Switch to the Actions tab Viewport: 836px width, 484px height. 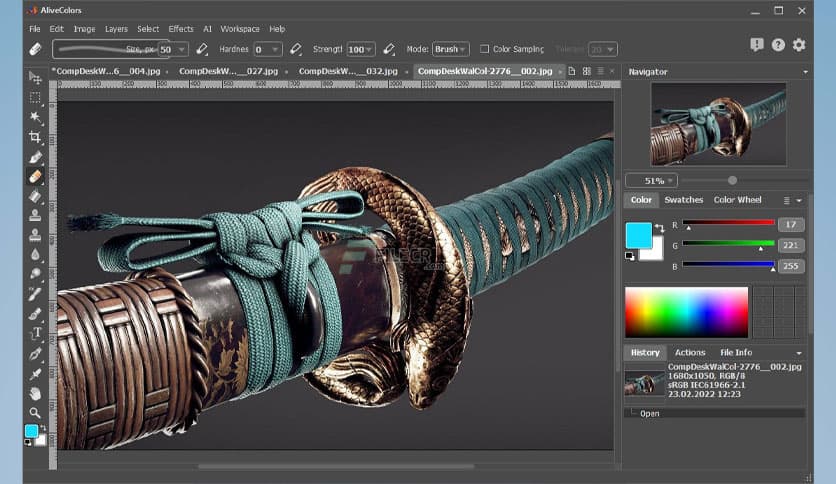690,352
